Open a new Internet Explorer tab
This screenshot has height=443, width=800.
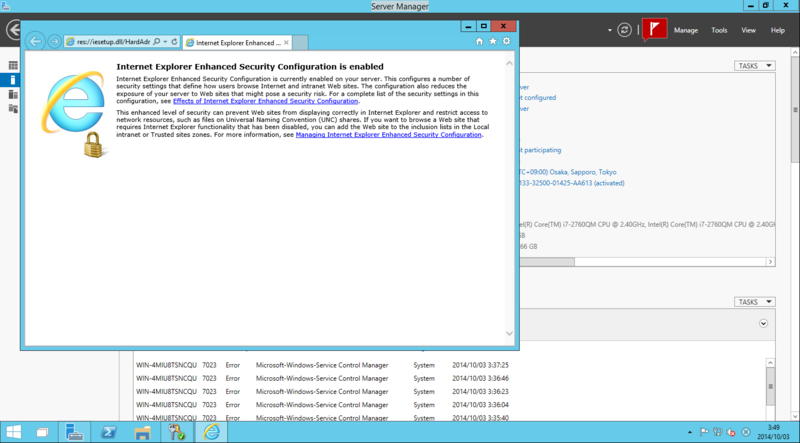click(x=301, y=42)
